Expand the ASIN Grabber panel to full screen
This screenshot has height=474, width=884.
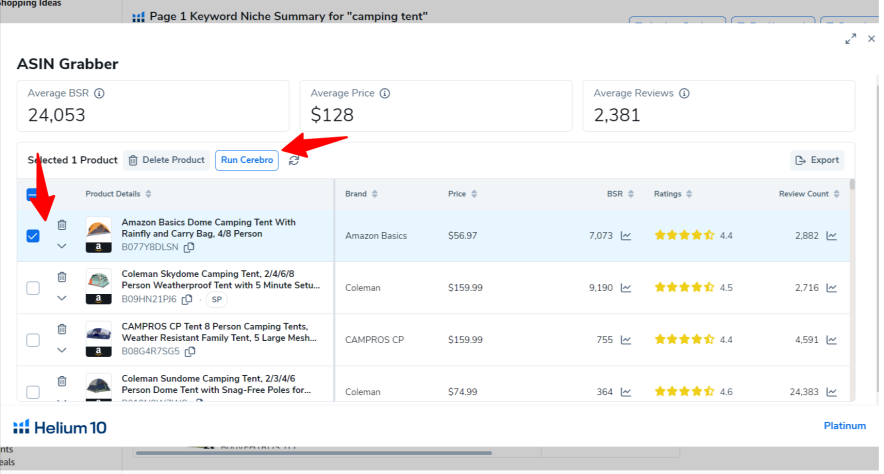coord(850,39)
